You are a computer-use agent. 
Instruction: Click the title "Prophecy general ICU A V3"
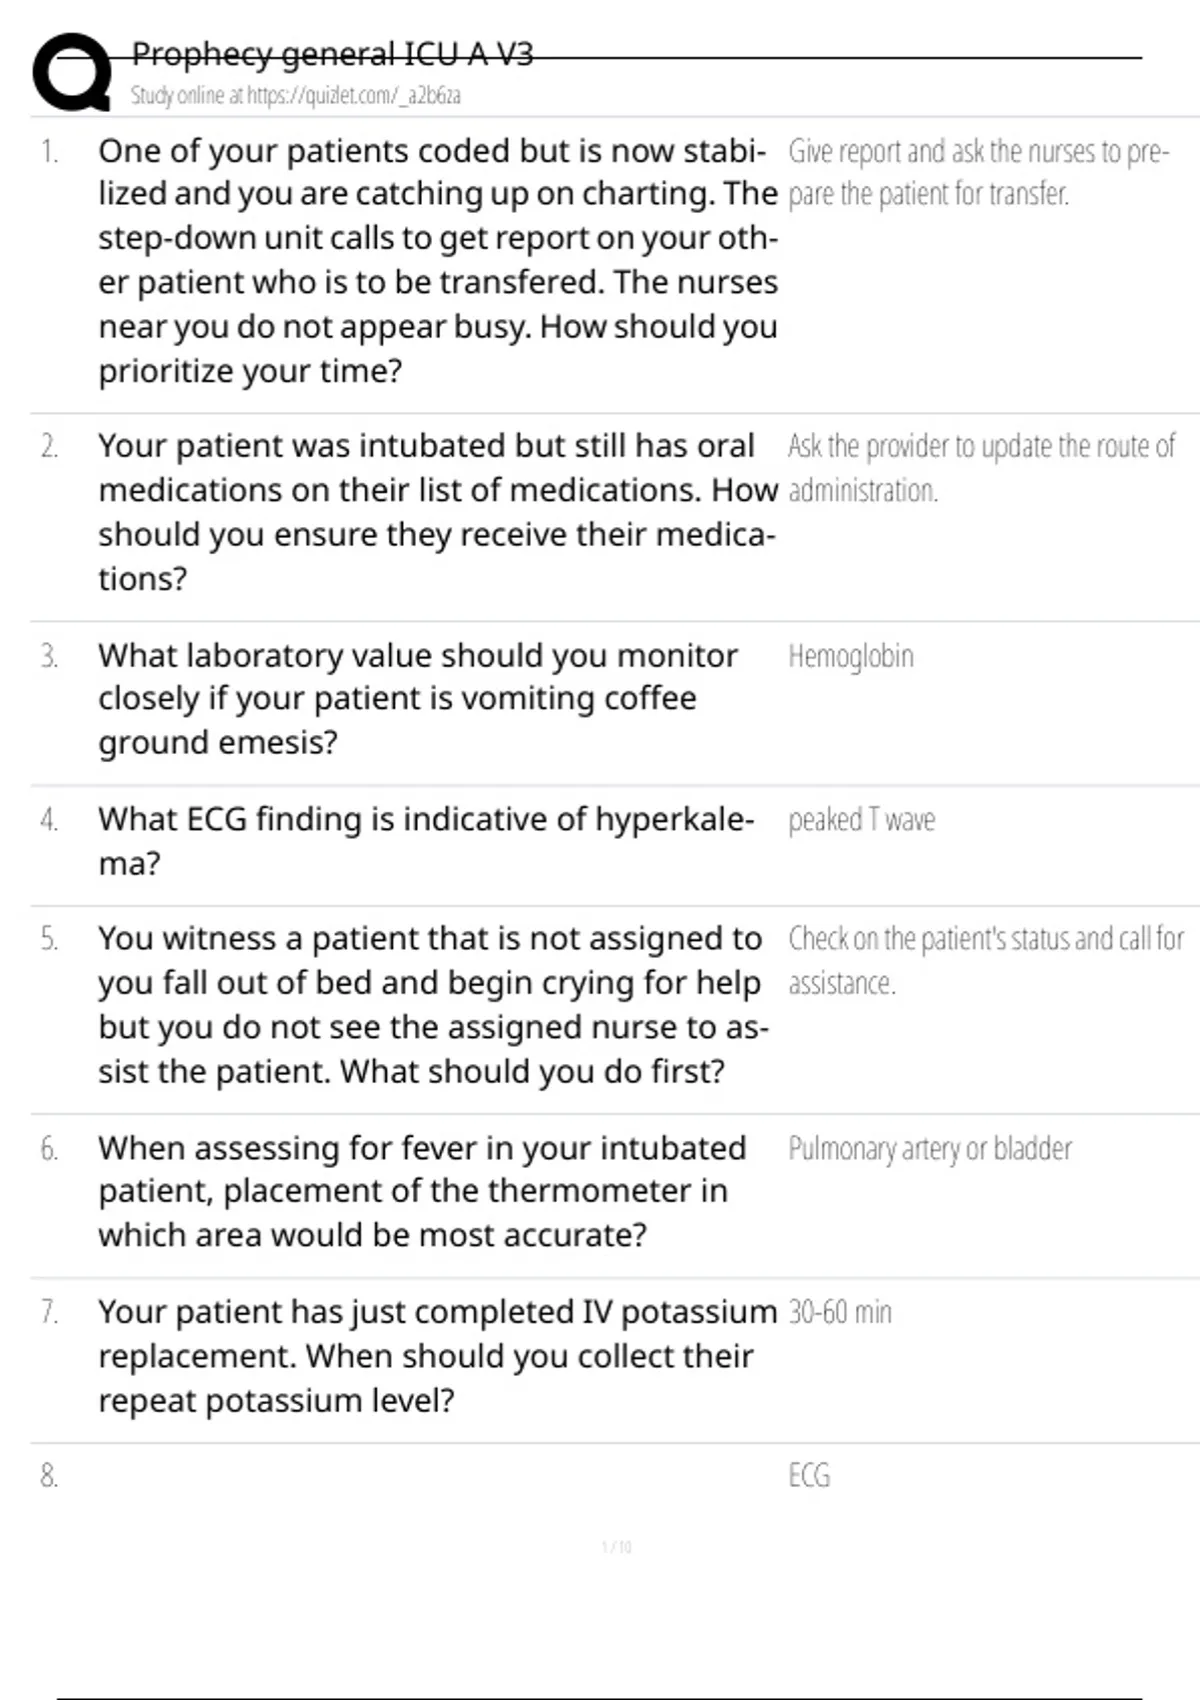pyautogui.click(x=332, y=54)
